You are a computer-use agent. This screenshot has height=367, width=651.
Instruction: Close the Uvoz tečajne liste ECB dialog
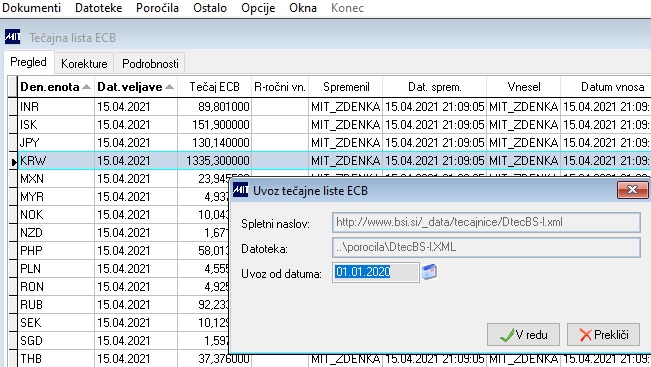pos(632,190)
